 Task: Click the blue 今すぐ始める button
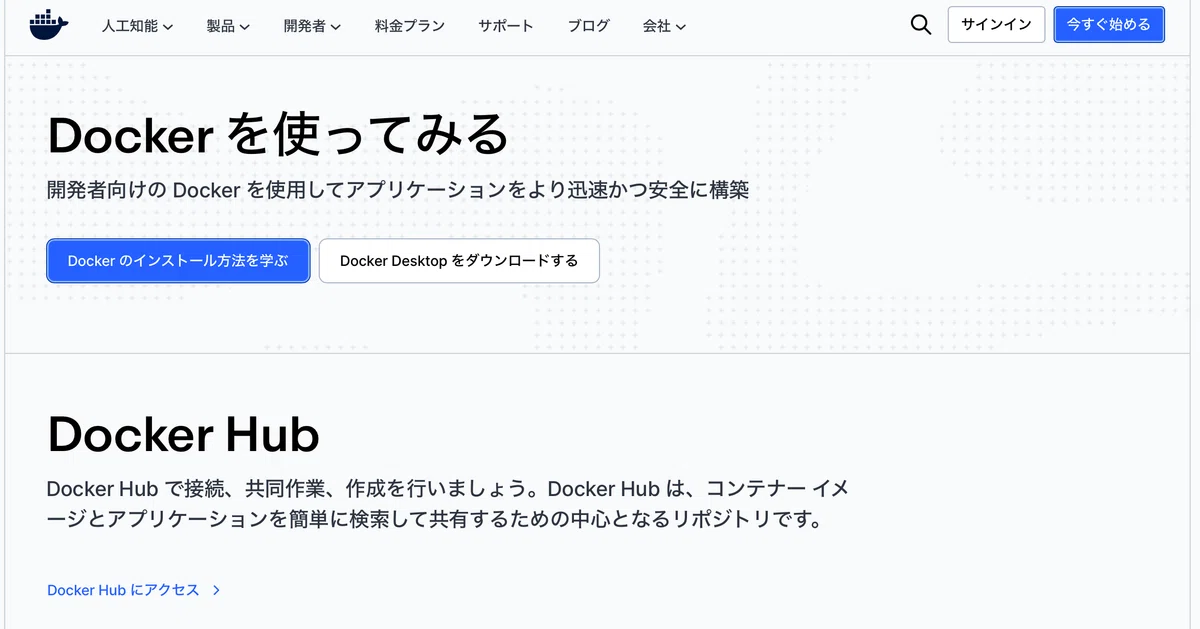coord(1109,25)
